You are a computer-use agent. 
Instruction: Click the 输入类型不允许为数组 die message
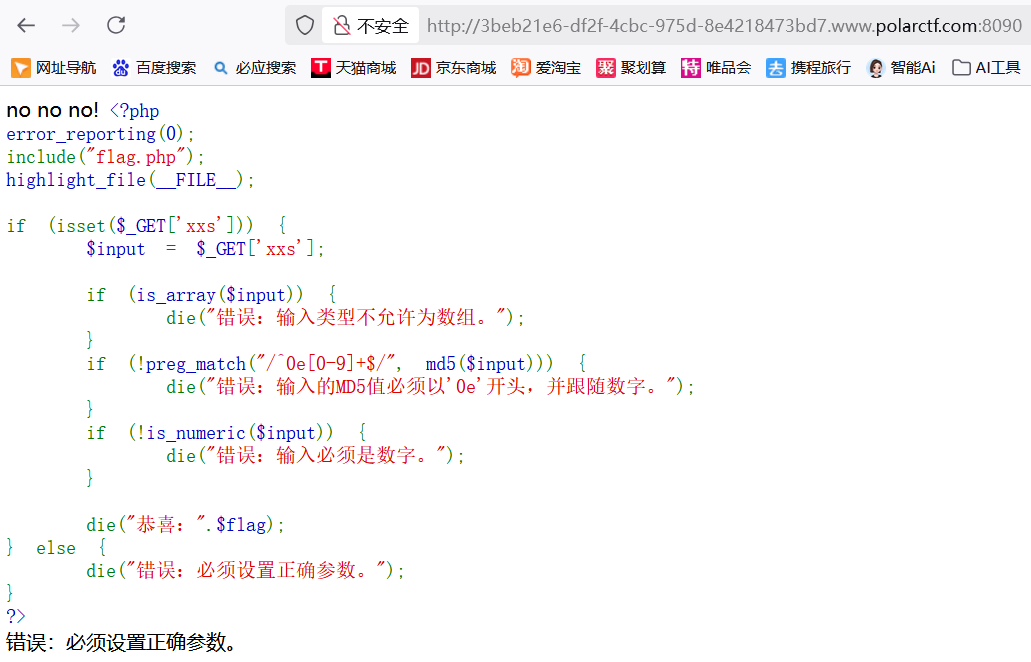346,318
